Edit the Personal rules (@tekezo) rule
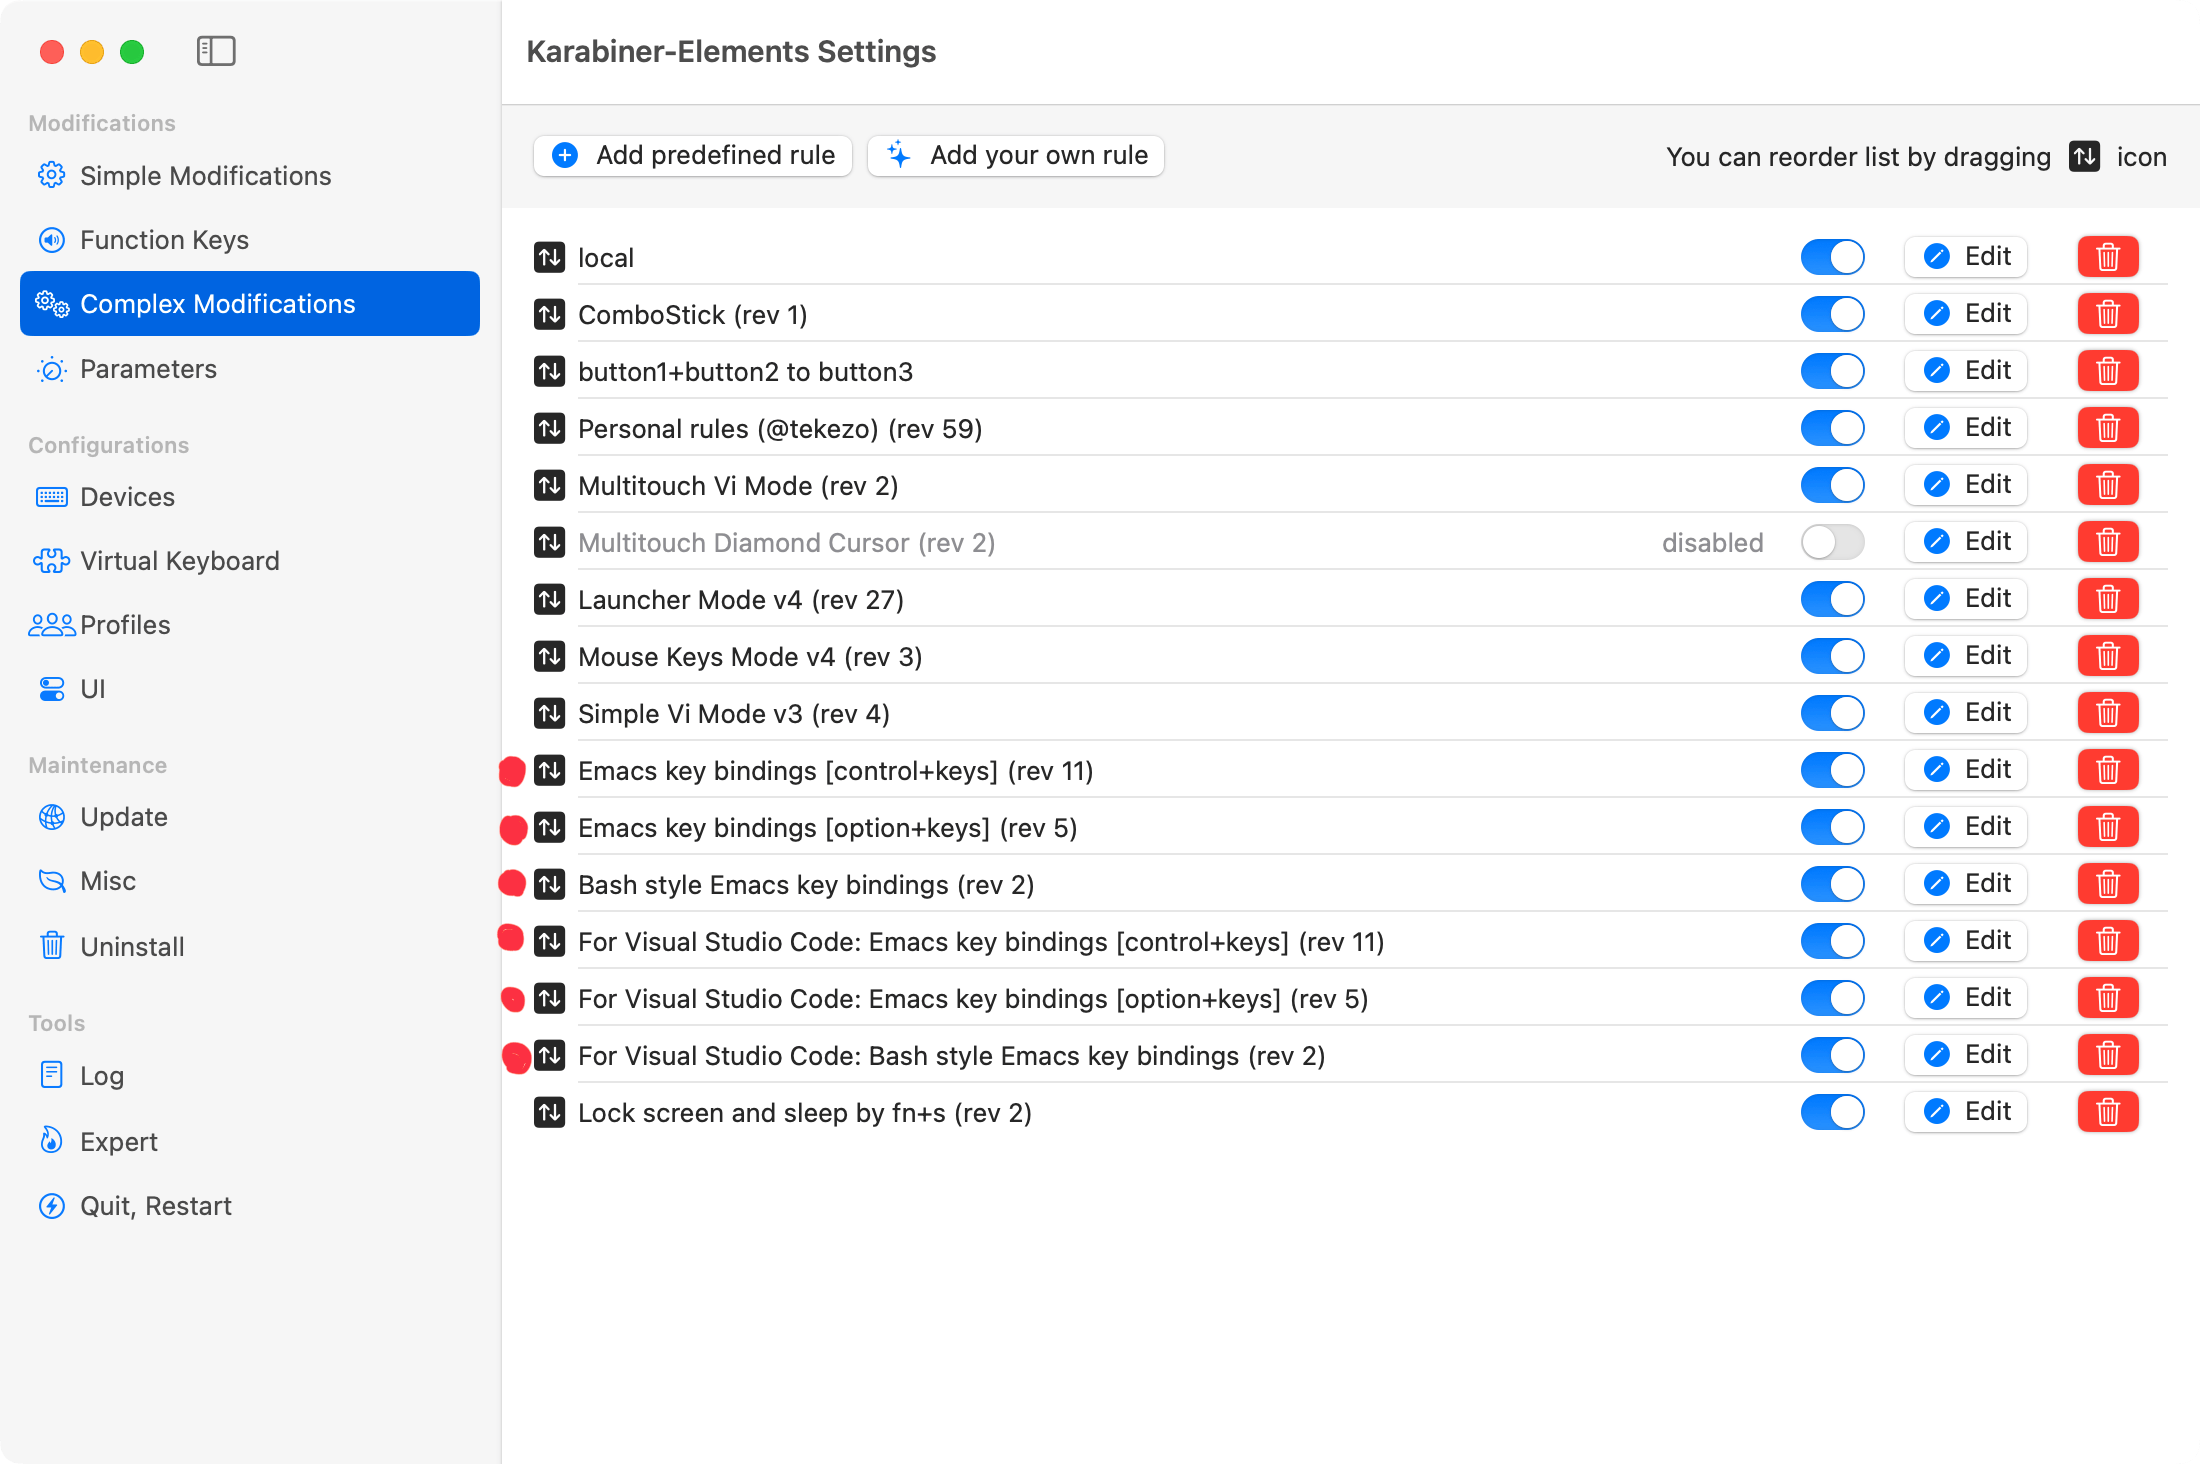Image resolution: width=2200 pixels, height=1464 pixels. point(1966,428)
